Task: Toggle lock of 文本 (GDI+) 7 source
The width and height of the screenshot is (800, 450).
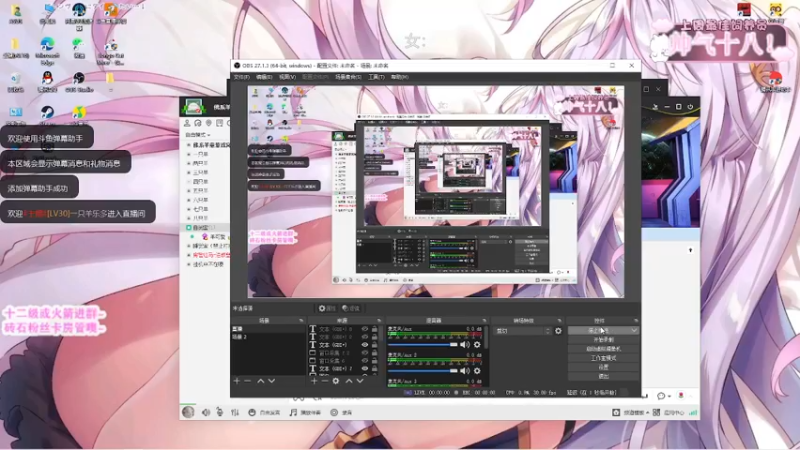Action: pyautogui.click(x=374, y=368)
